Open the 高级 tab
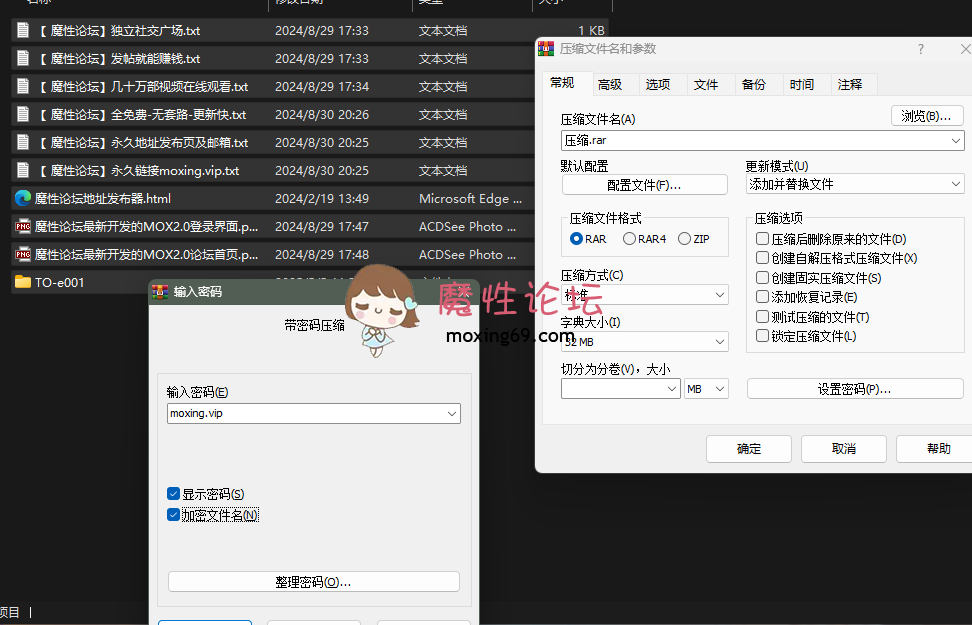972x625 pixels. pyautogui.click(x=610, y=84)
